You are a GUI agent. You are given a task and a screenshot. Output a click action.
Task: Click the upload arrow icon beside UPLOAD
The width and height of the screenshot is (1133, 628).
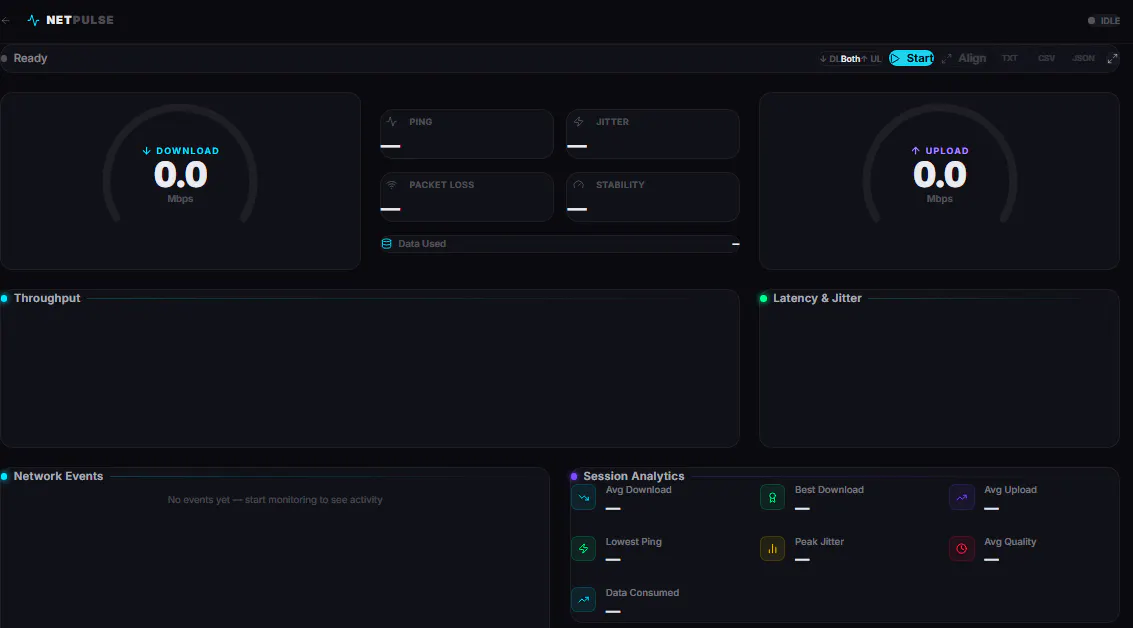click(916, 151)
